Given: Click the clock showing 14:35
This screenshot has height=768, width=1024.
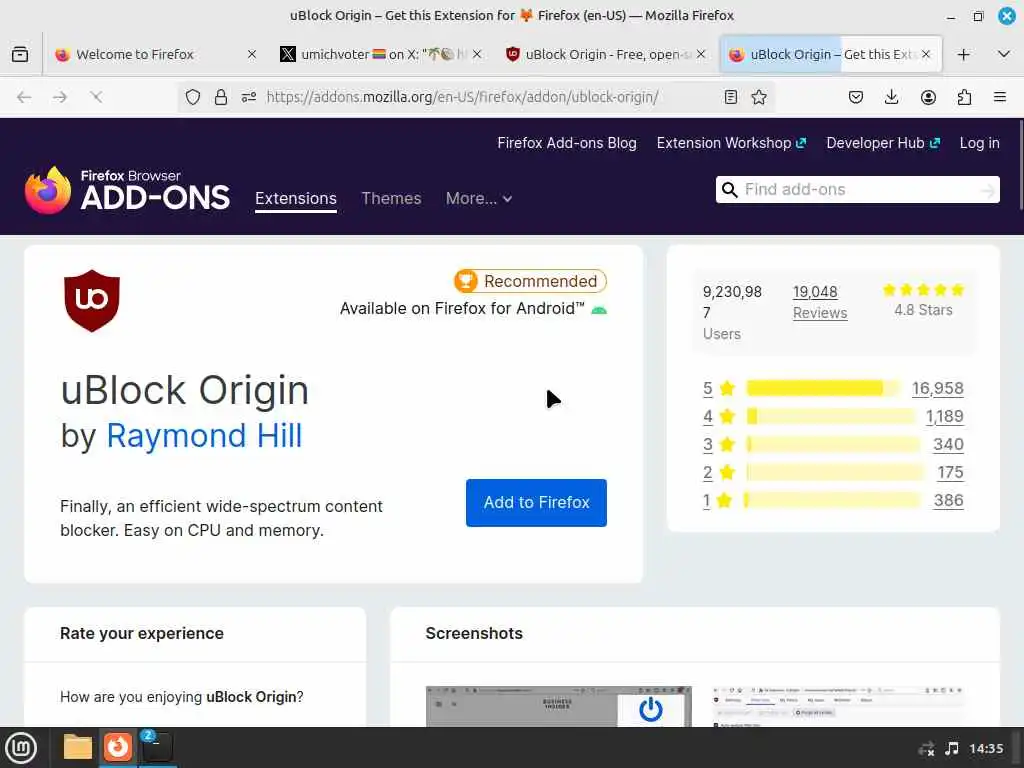Looking at the screenshot, I should 985,748.
